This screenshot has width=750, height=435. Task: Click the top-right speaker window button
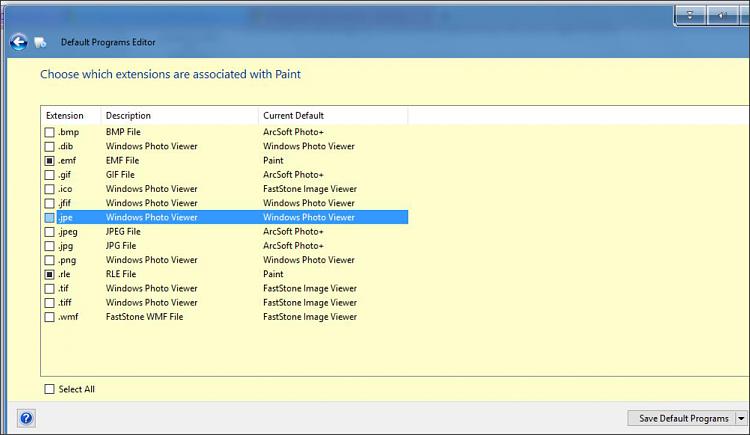click(722, 15)
